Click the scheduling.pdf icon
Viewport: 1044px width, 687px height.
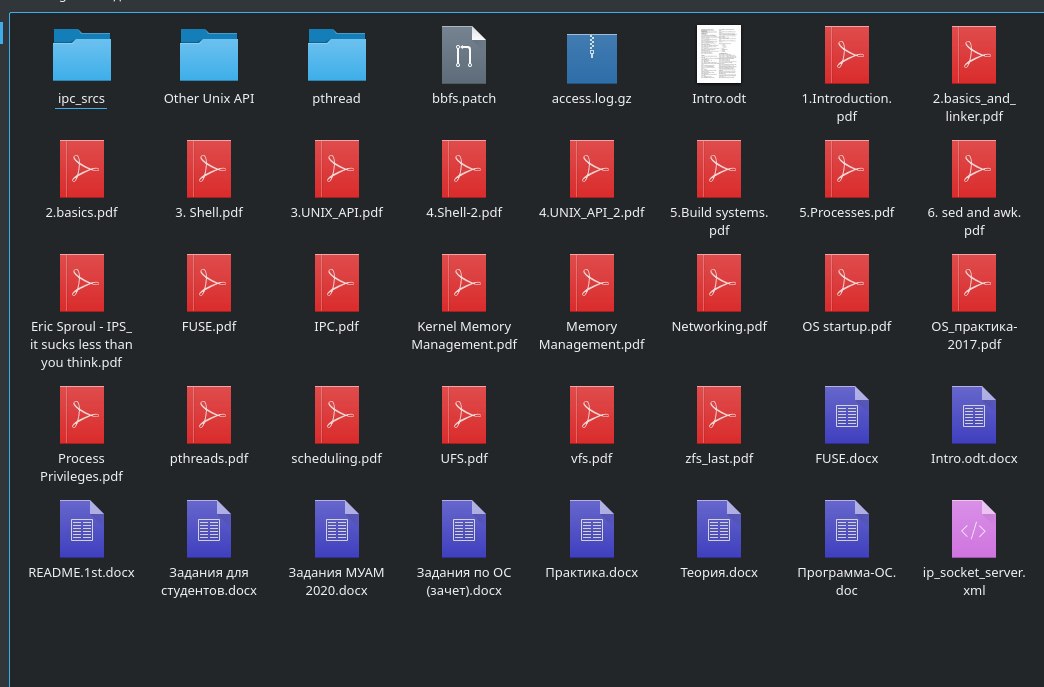(x=336, y=415)
